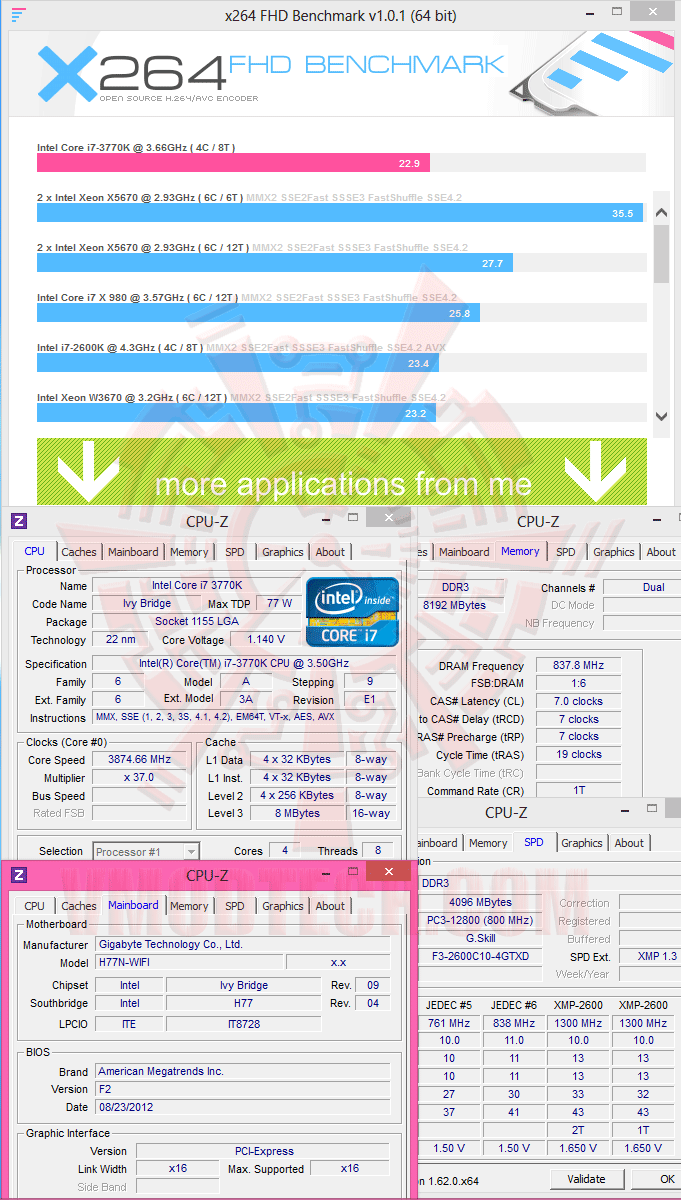Close the pink CPU-Z mainboard window
The image size is (681, 1200).
388,871
